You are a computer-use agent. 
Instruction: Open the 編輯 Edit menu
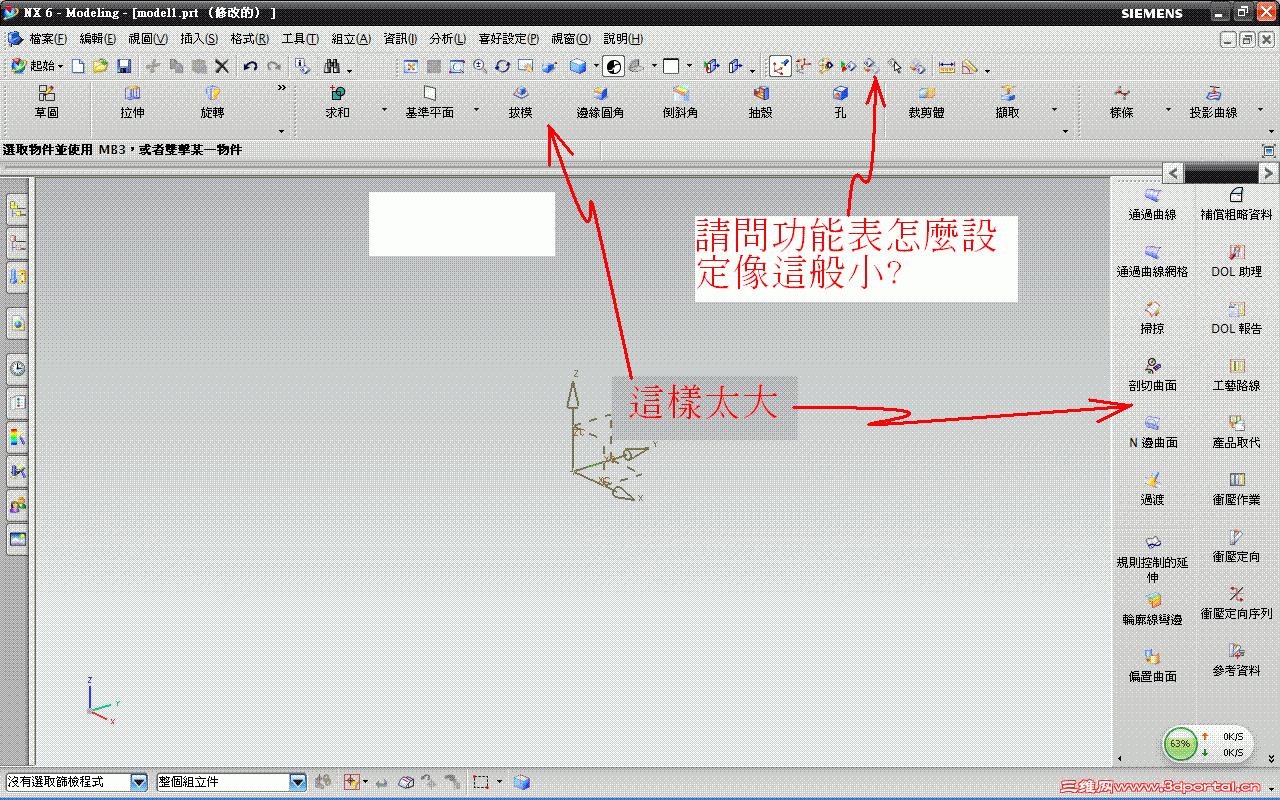(98, 39)
